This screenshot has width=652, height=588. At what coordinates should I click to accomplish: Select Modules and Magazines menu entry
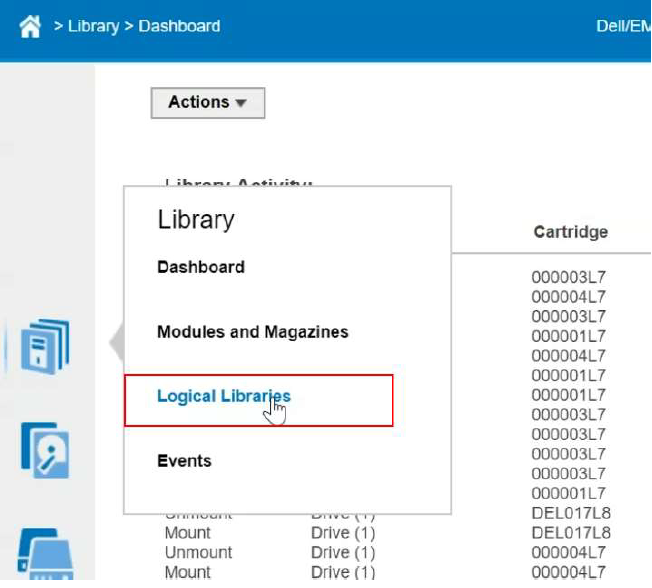pos(253,332)
